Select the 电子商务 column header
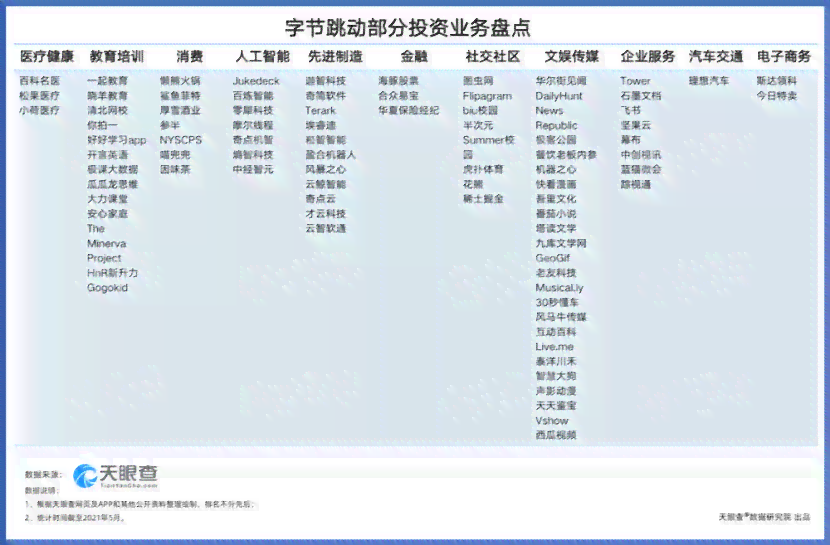This screenshot has width=830, height=545. (x=783, y=56)
